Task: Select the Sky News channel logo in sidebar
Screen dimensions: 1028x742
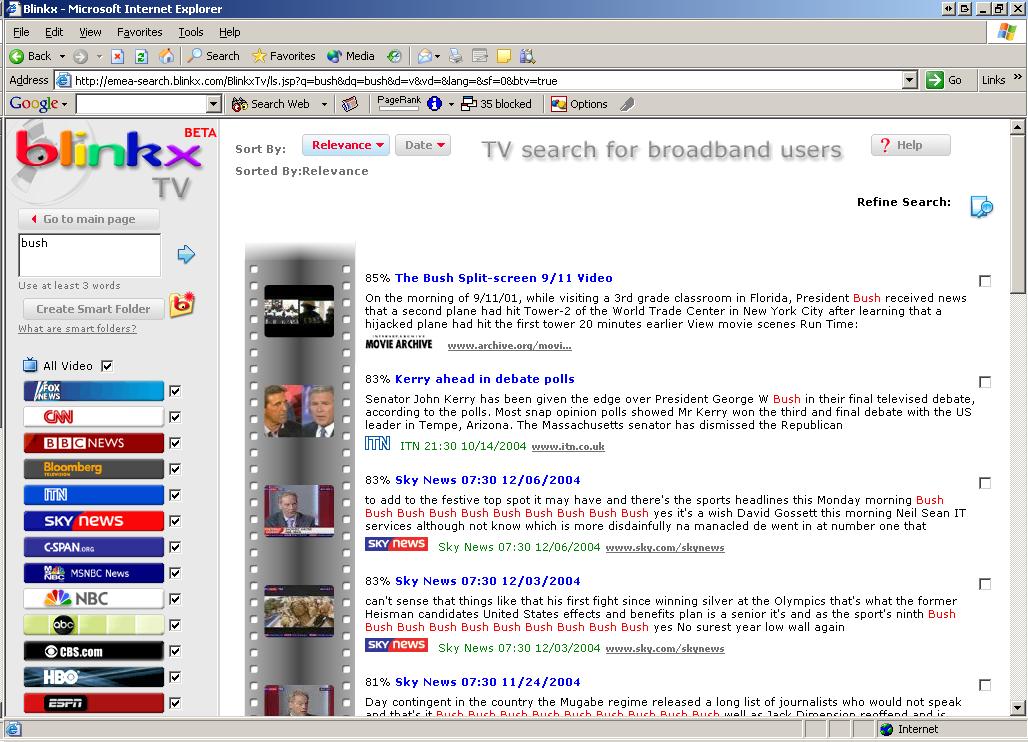Action: (x=94, y=521)
